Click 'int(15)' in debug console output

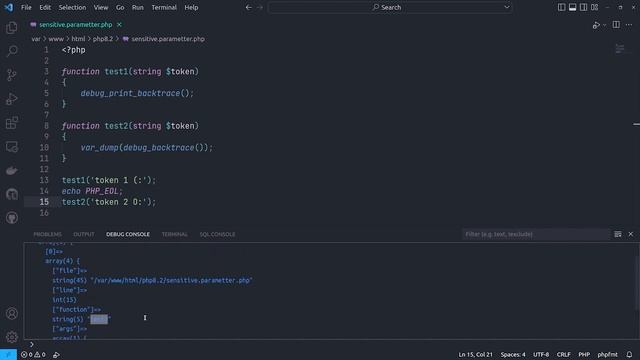coord(64,300)
